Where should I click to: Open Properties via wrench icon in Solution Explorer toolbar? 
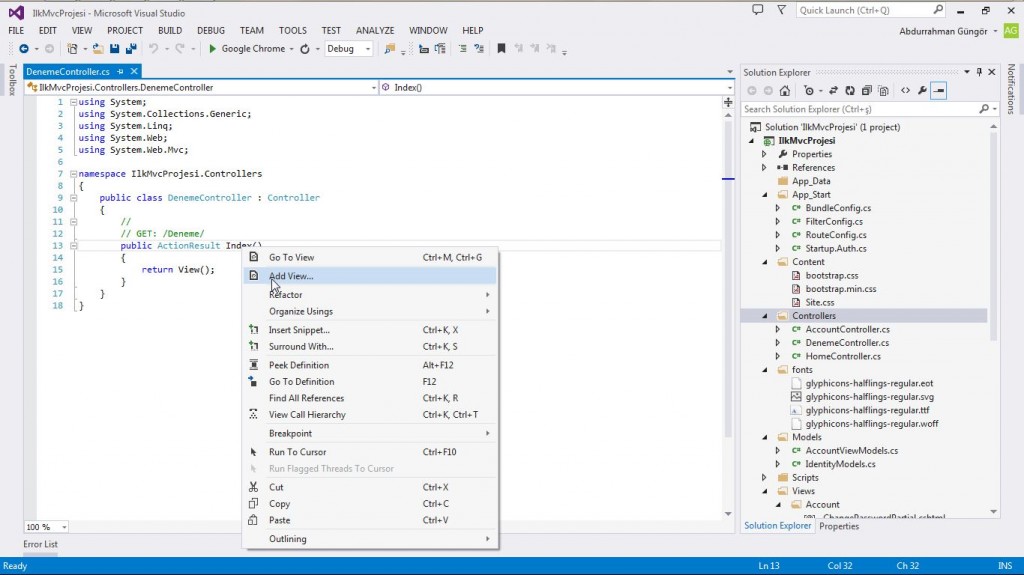[x=922, y=90]
